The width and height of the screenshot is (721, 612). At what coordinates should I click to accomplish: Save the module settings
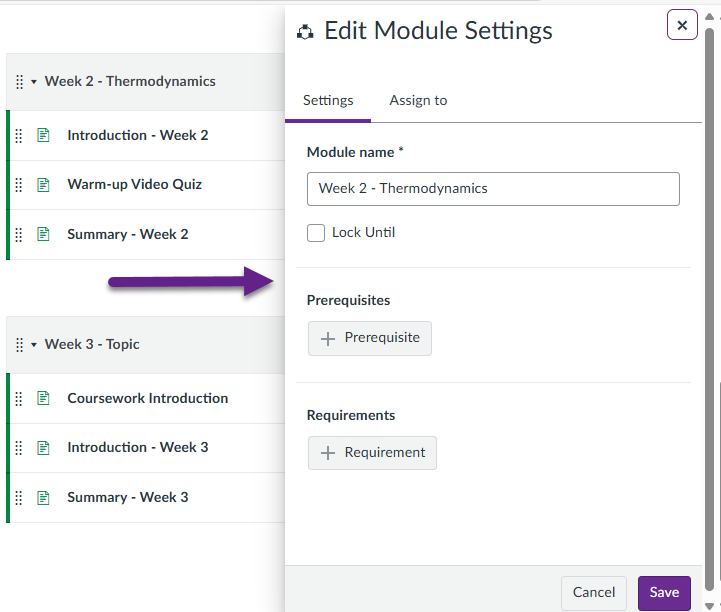point(664,593)
